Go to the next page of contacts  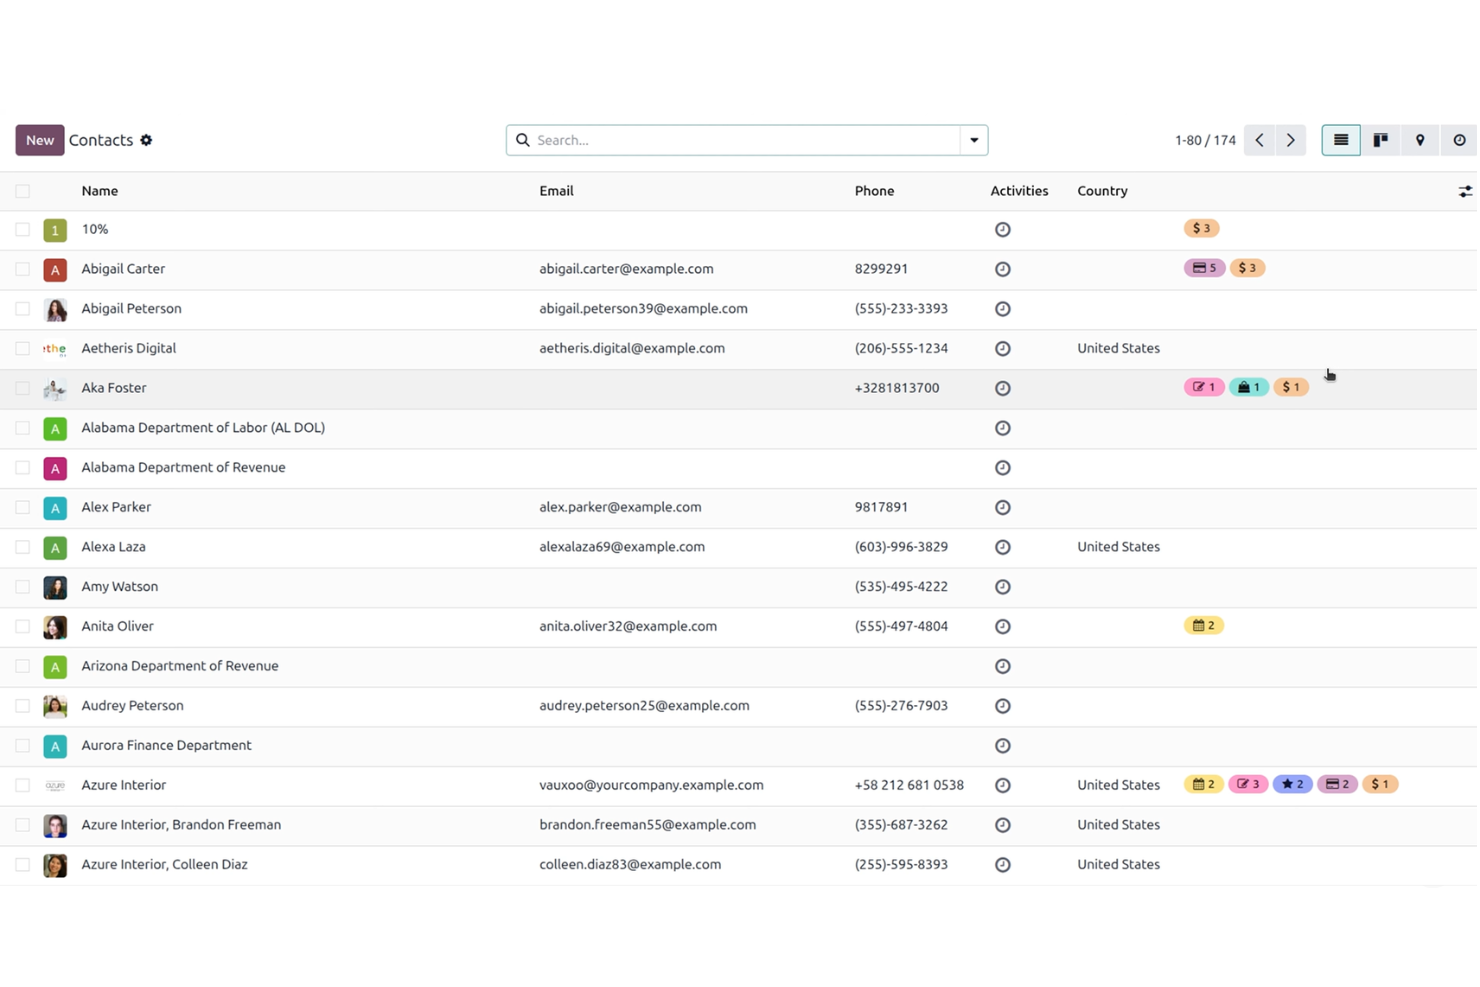[1290, 140]
